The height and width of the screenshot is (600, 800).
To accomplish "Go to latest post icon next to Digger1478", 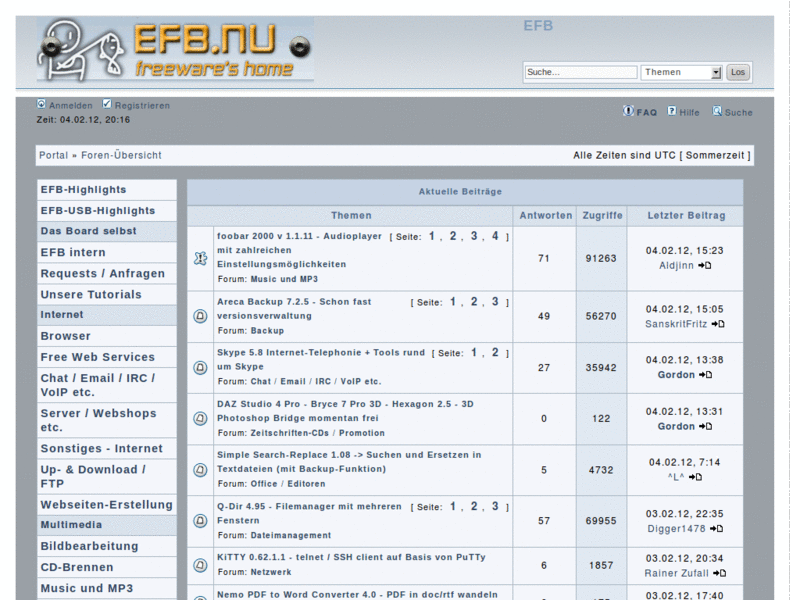I will pyautogui.click(x=716, y=529).
